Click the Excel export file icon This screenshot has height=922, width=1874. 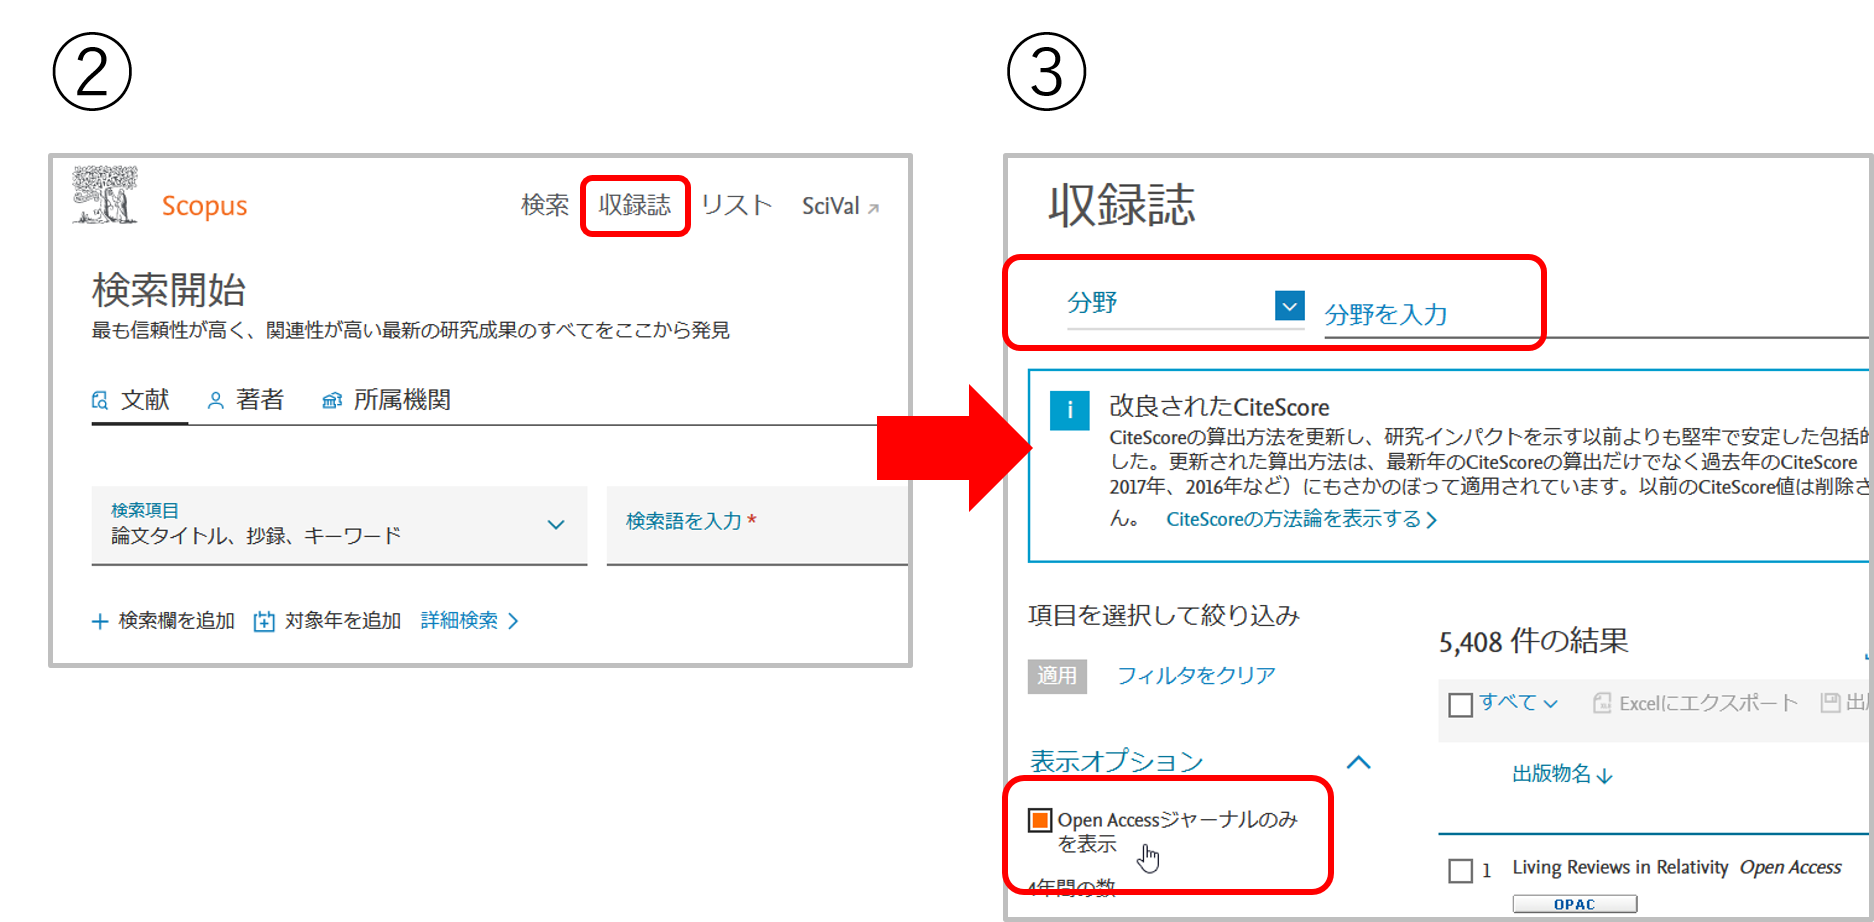(1602, 704)
